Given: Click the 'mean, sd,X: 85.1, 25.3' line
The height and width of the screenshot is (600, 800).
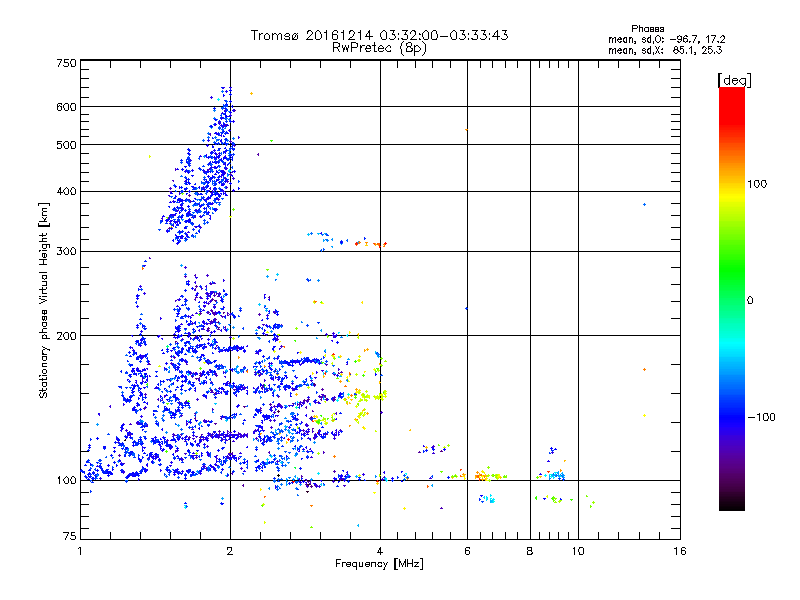Looking at the screenshot, I should [665, 50].
